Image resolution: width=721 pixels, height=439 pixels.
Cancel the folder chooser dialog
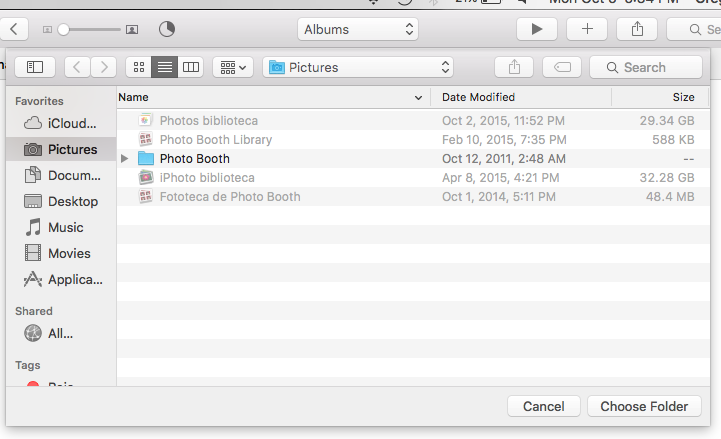click(544, 406)
